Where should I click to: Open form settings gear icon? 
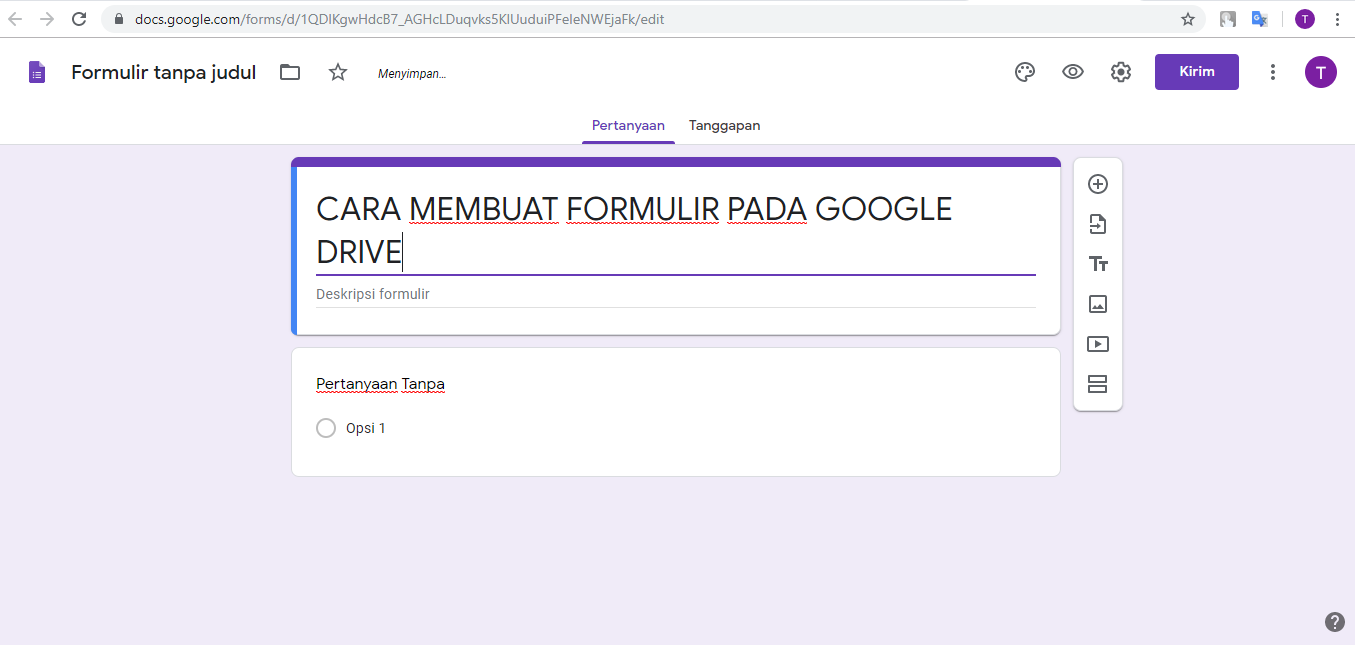1121,72
